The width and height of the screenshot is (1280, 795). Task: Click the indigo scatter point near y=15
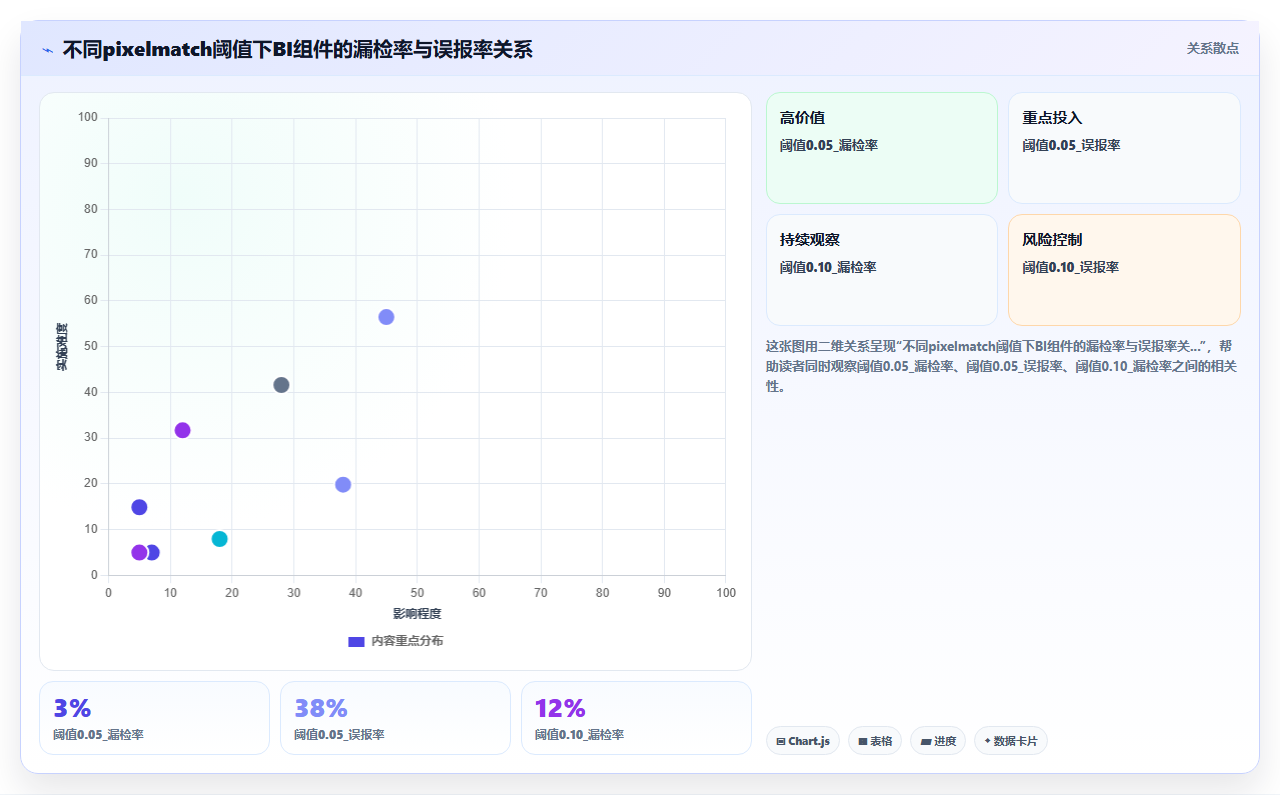(139, 507)
